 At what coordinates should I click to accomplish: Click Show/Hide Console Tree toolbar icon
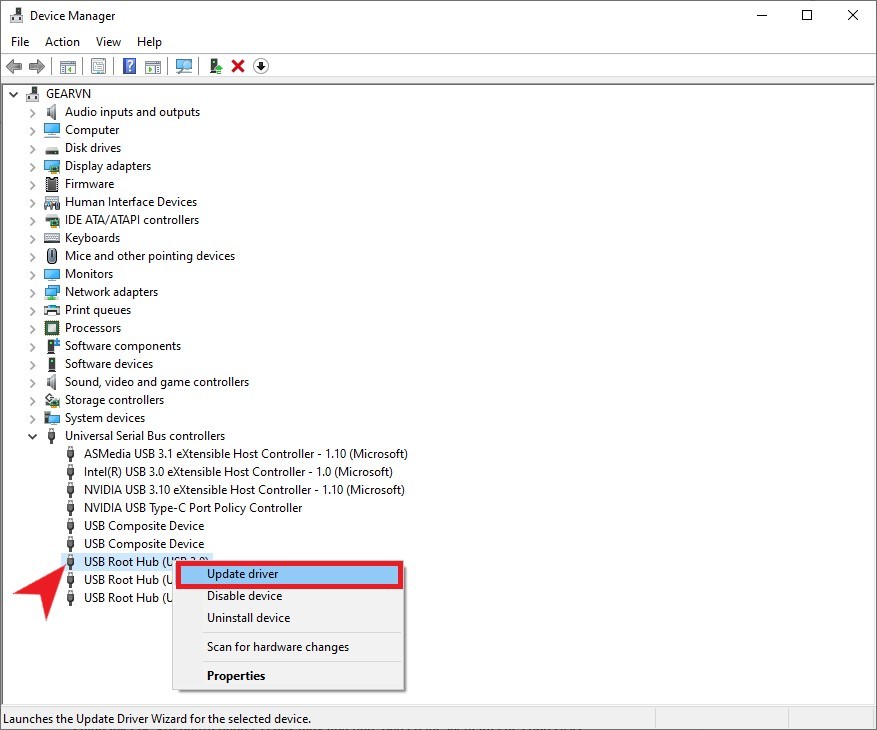click(x=68, y=66)
